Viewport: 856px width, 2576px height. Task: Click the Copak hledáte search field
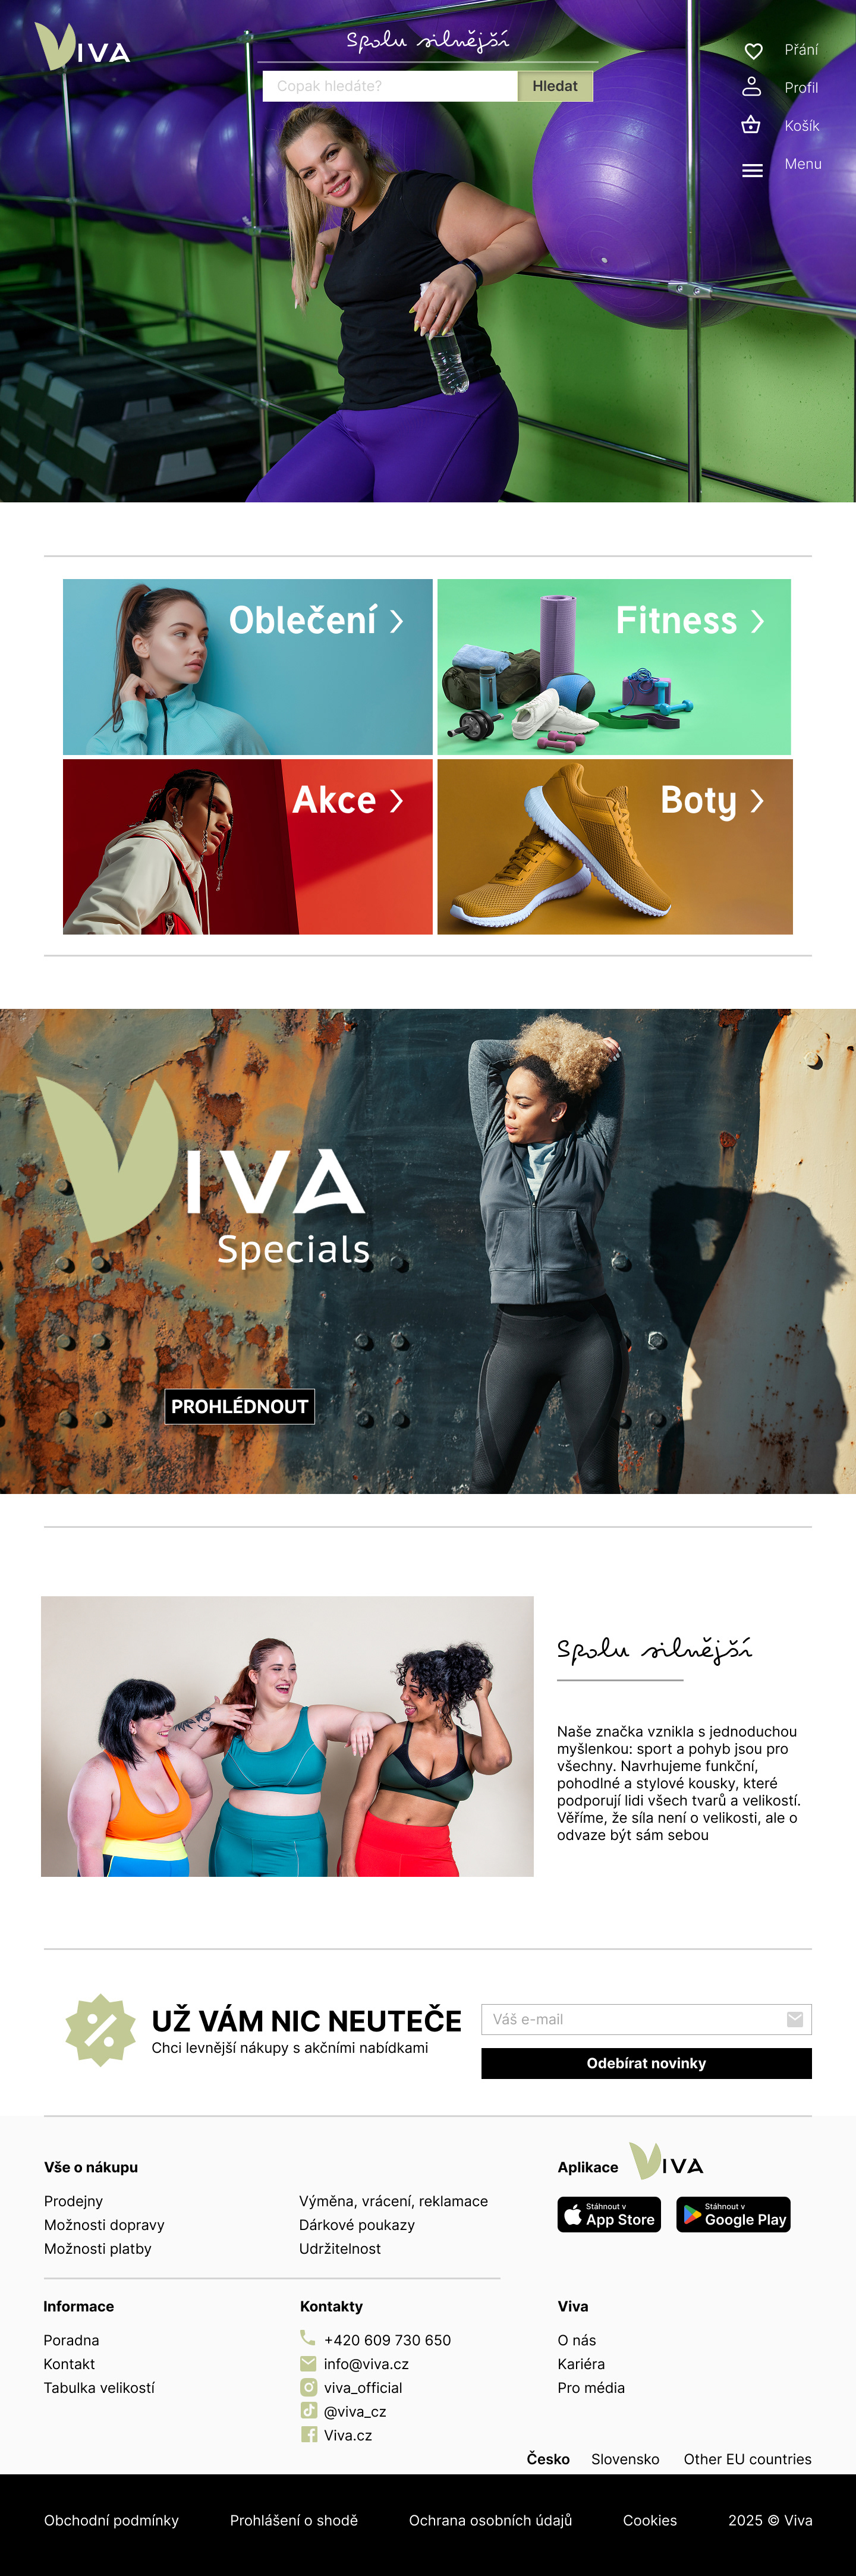(390, 86)
